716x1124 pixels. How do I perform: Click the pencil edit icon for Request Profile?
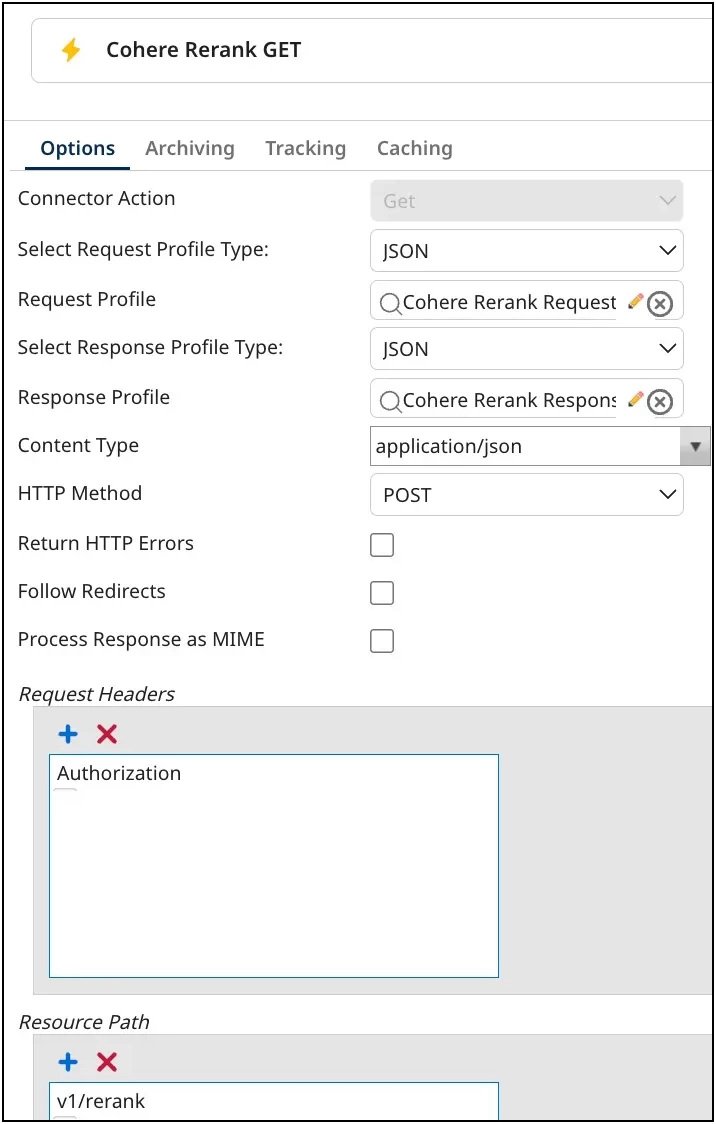(x=635, y=301)
